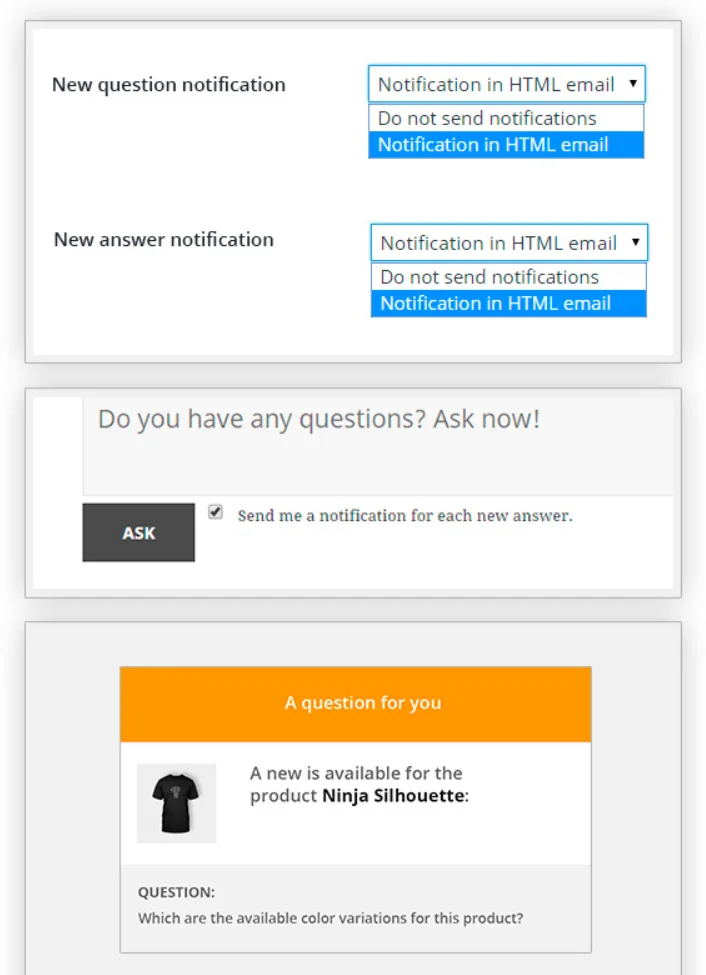Click the color variations question text
This screenshot has width=706, height=975.
click(x=330, y=918)
